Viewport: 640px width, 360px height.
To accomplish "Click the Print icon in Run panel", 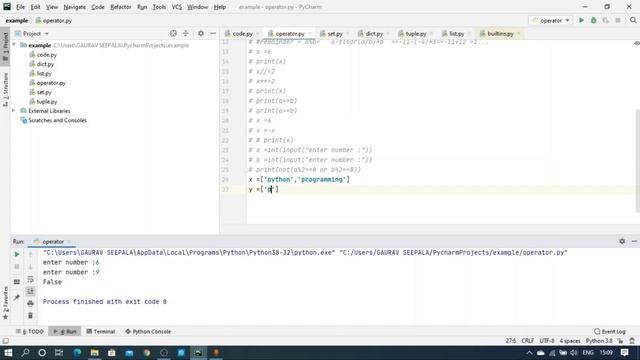I will [x=30, y=303].
